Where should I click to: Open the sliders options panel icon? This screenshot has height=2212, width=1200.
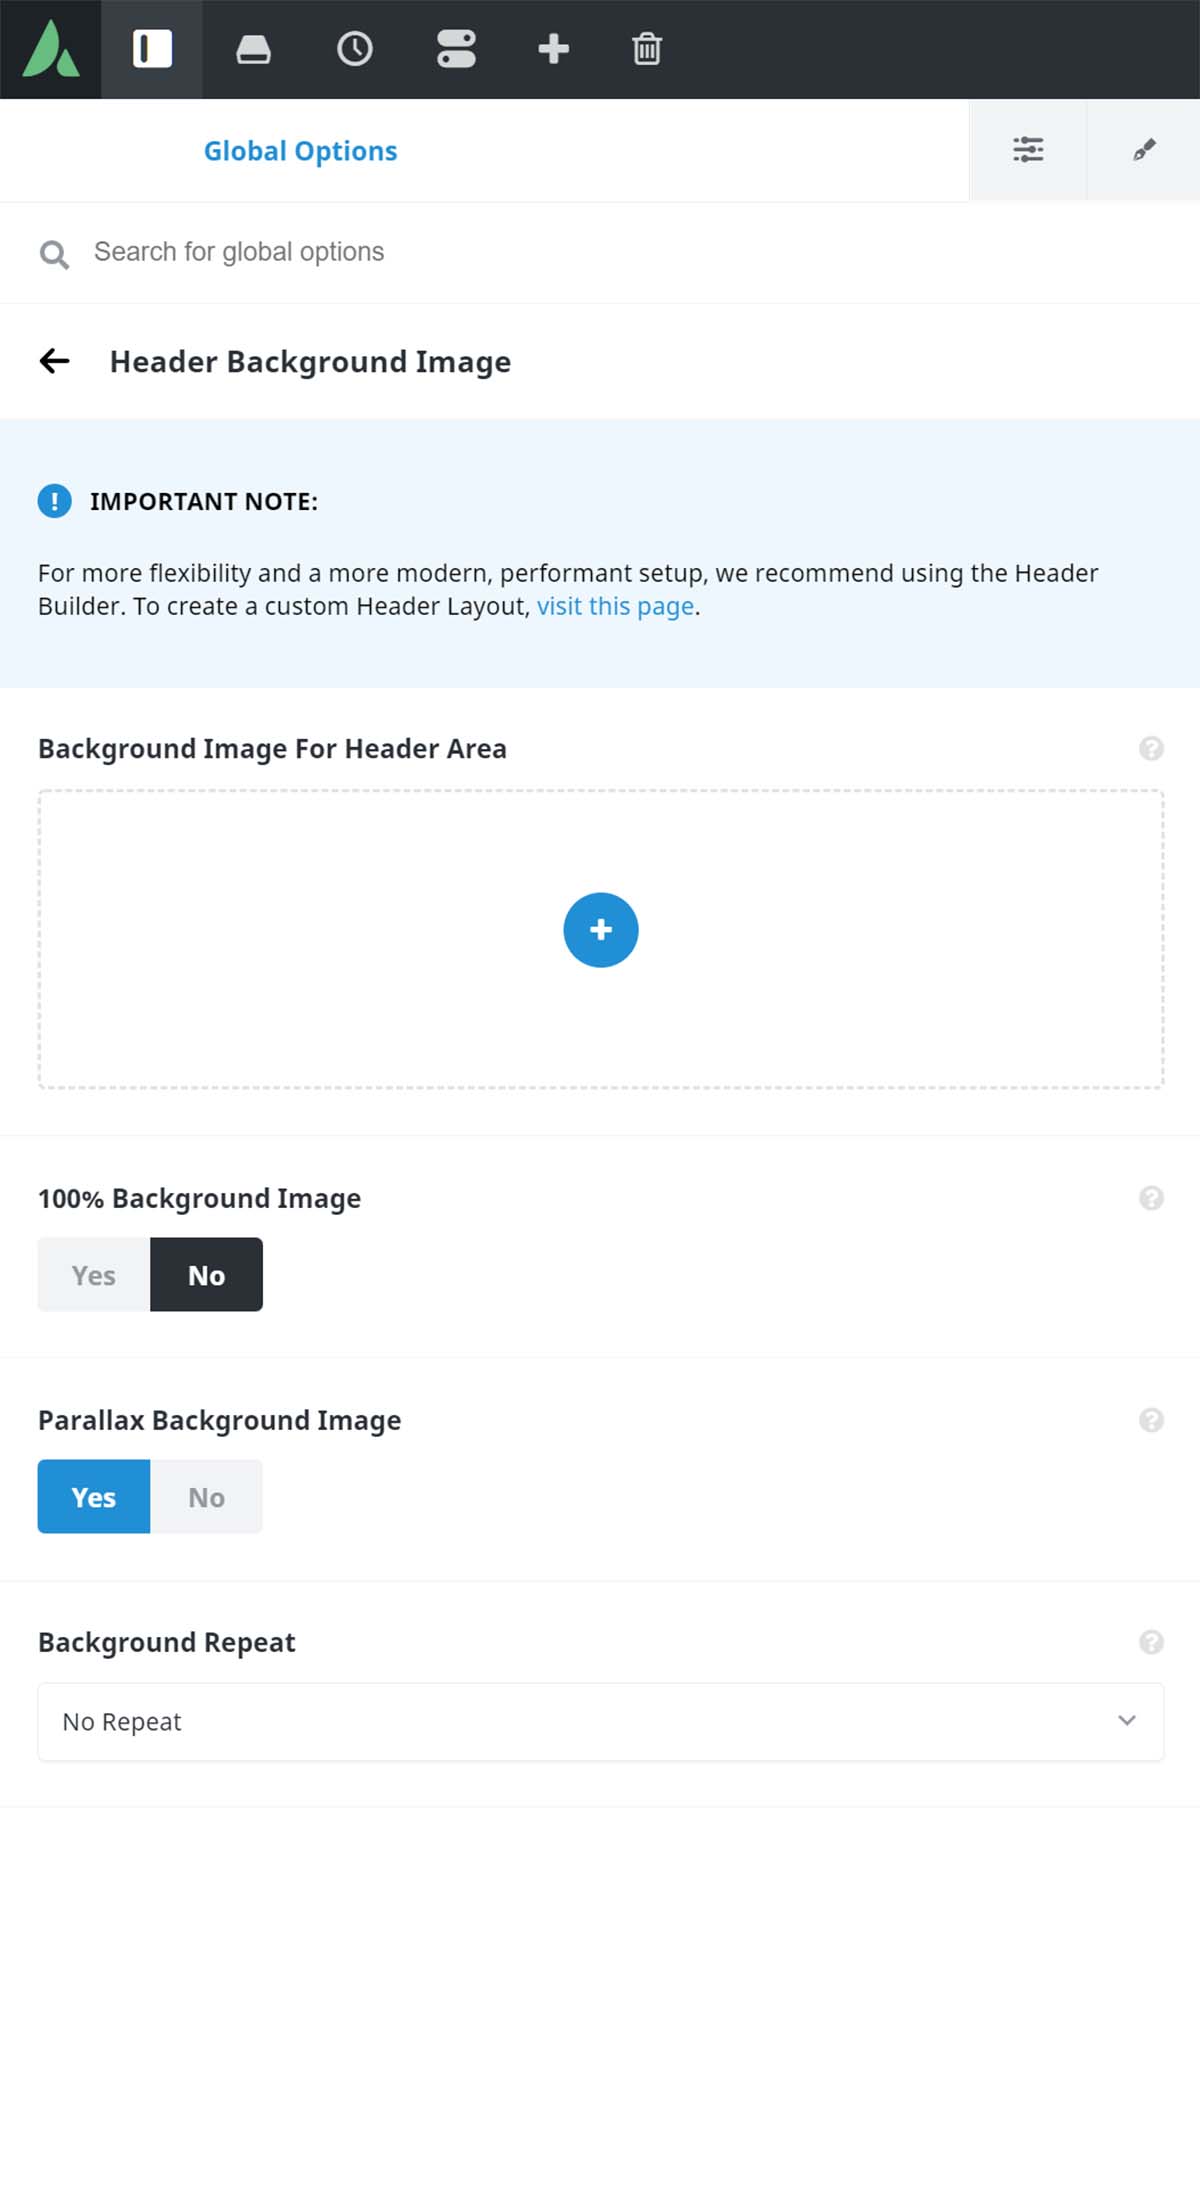tap(1028, 150)
